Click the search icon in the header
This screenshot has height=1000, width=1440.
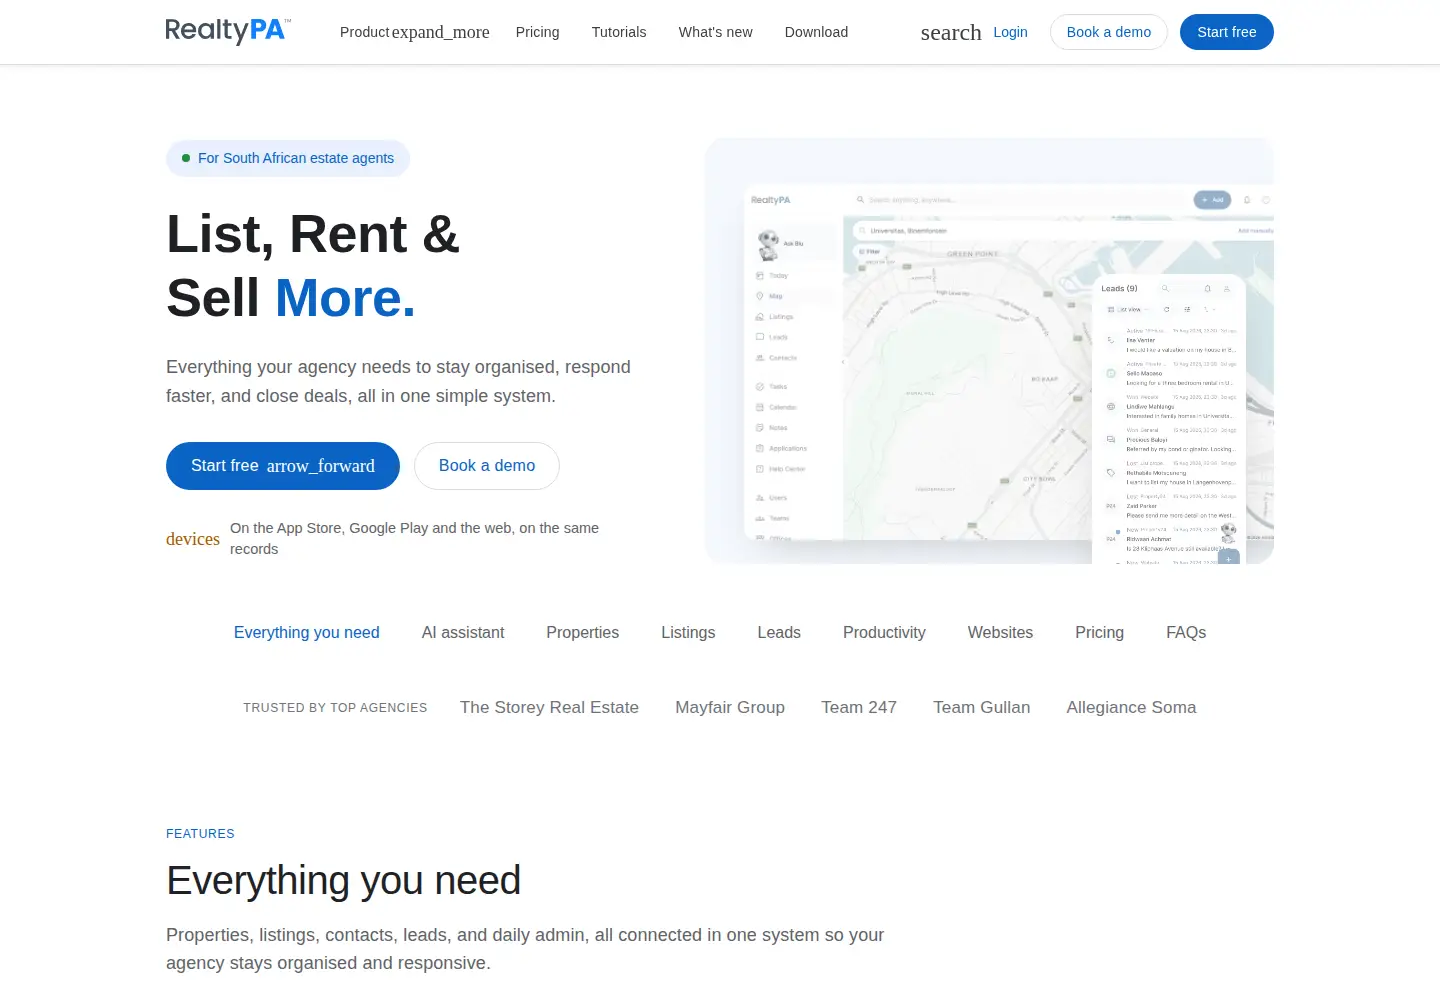(x=951, y=32)
